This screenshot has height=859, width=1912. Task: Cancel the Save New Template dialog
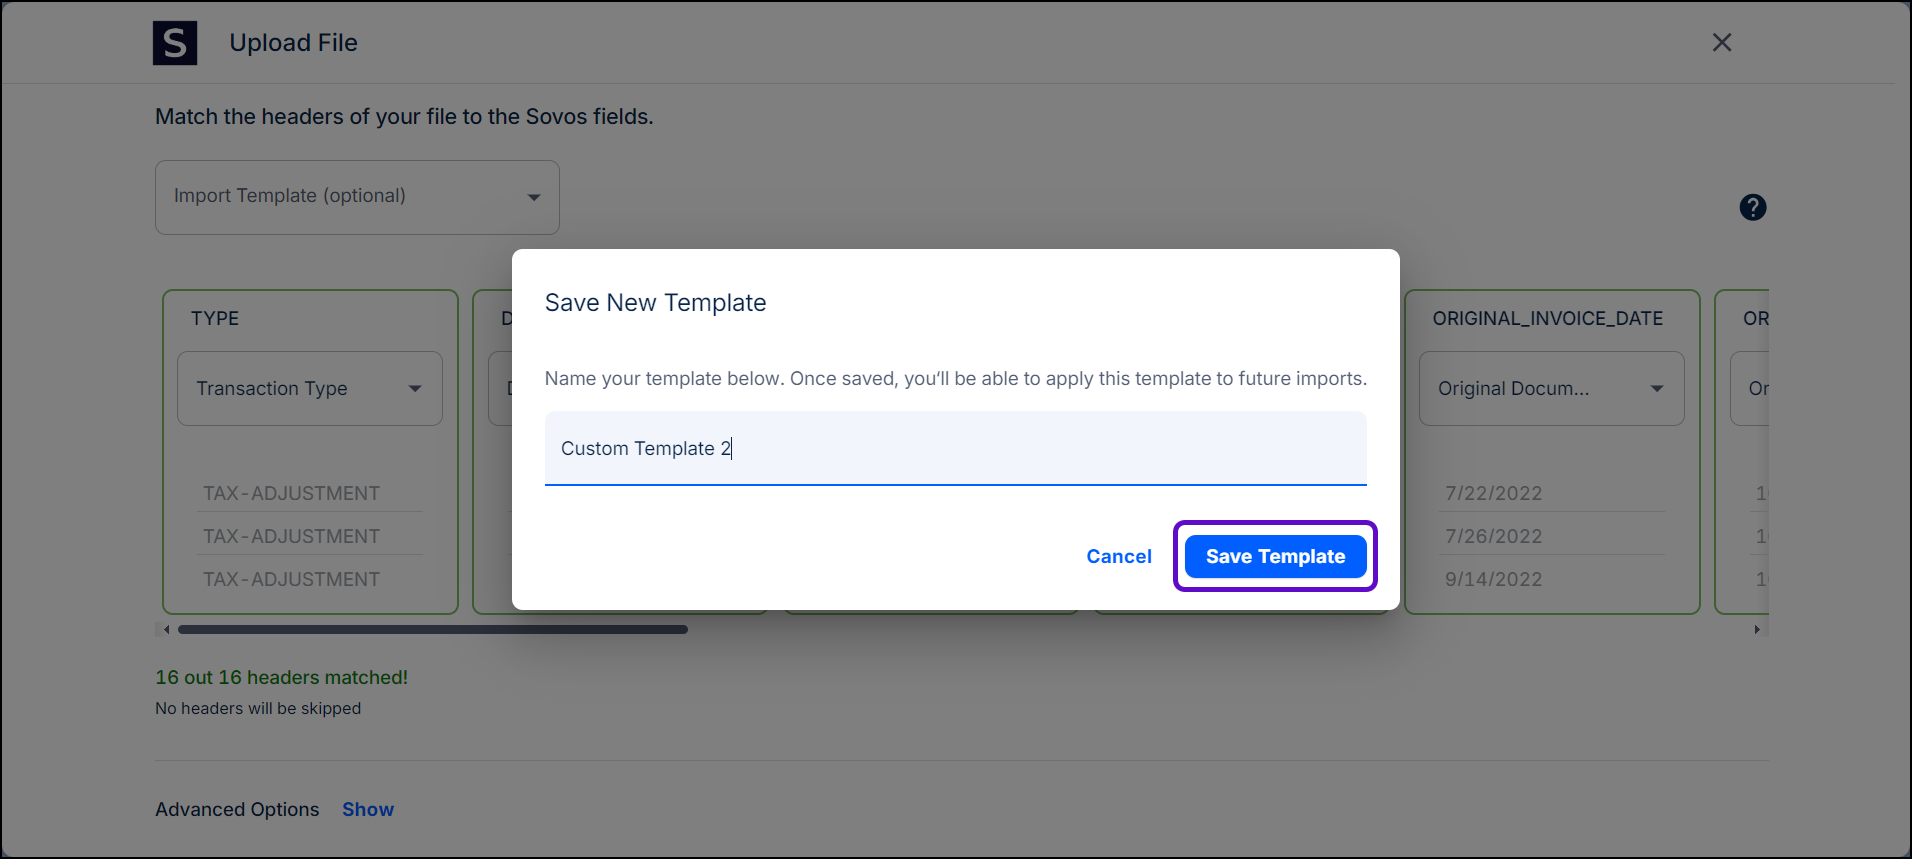tap(1118, 556)
